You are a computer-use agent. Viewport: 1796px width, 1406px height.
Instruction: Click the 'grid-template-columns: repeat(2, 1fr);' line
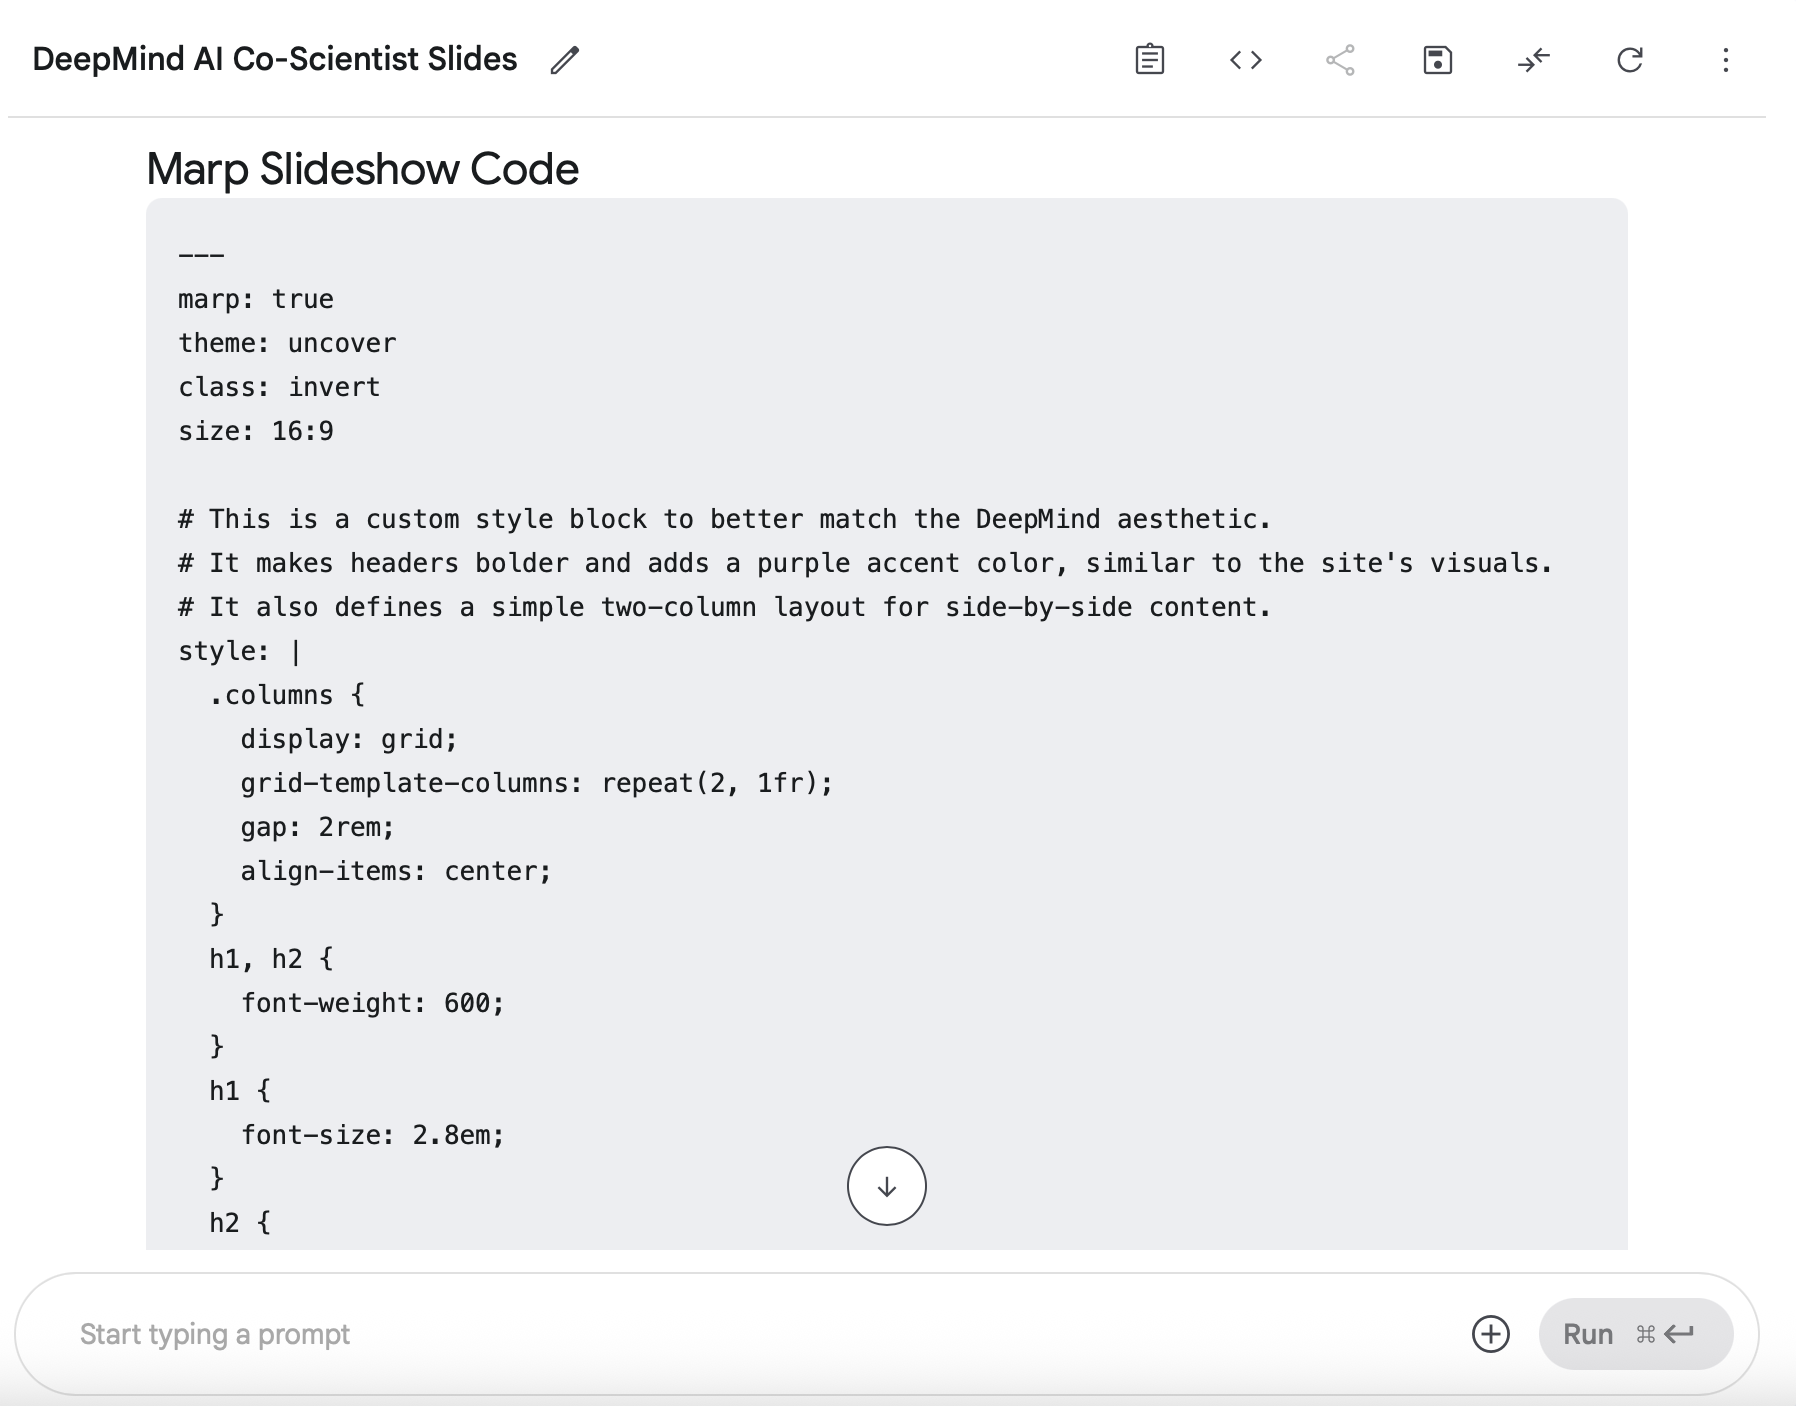[537, 783]
